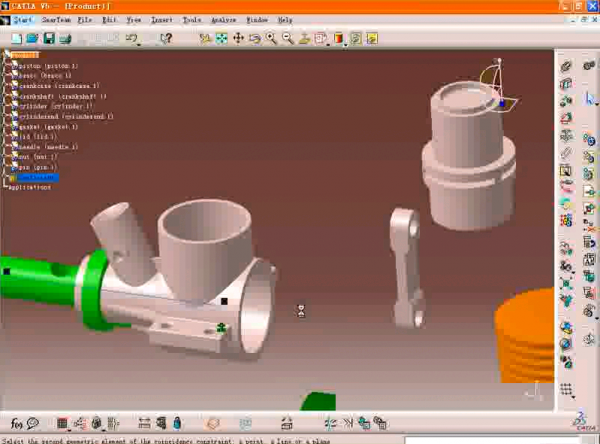Click the What's This help icon
This screenshot has width=600, height=444.
coord(166,38)
